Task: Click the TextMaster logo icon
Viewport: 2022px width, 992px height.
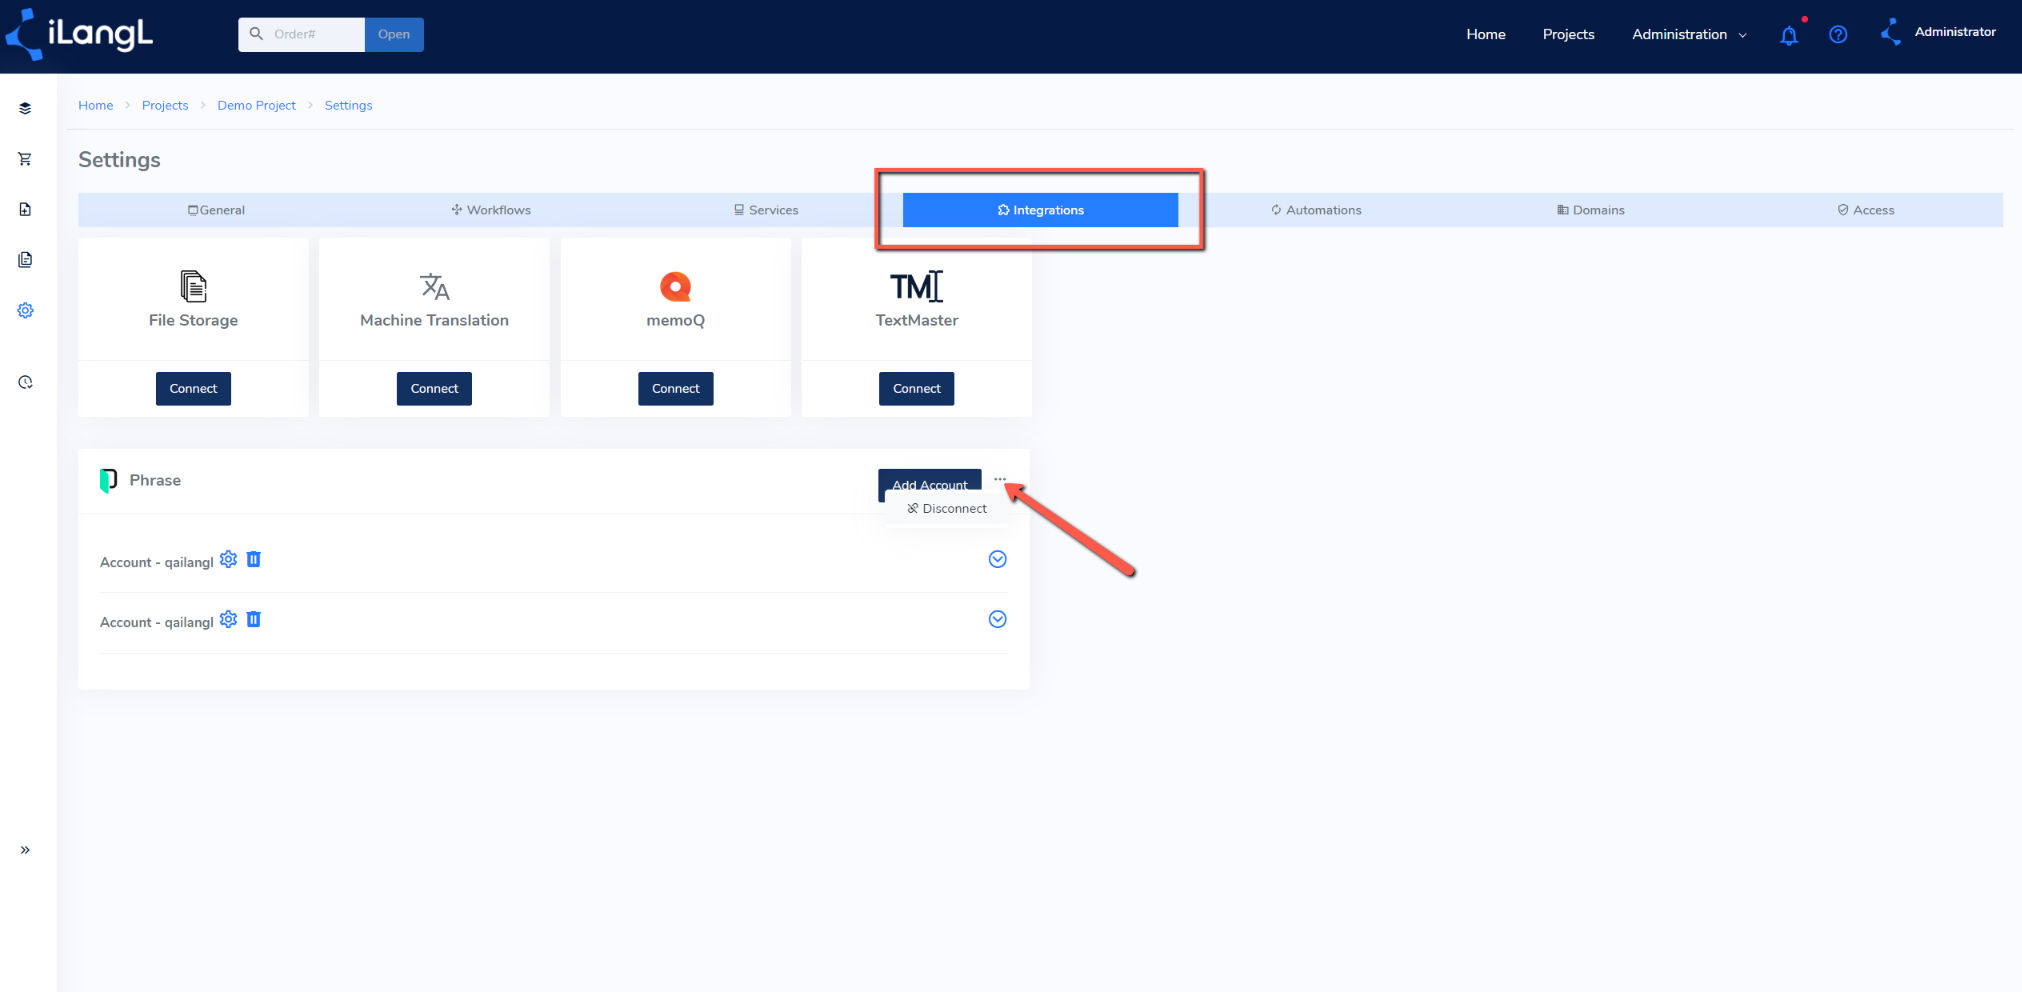Action: tap(917, 287)
